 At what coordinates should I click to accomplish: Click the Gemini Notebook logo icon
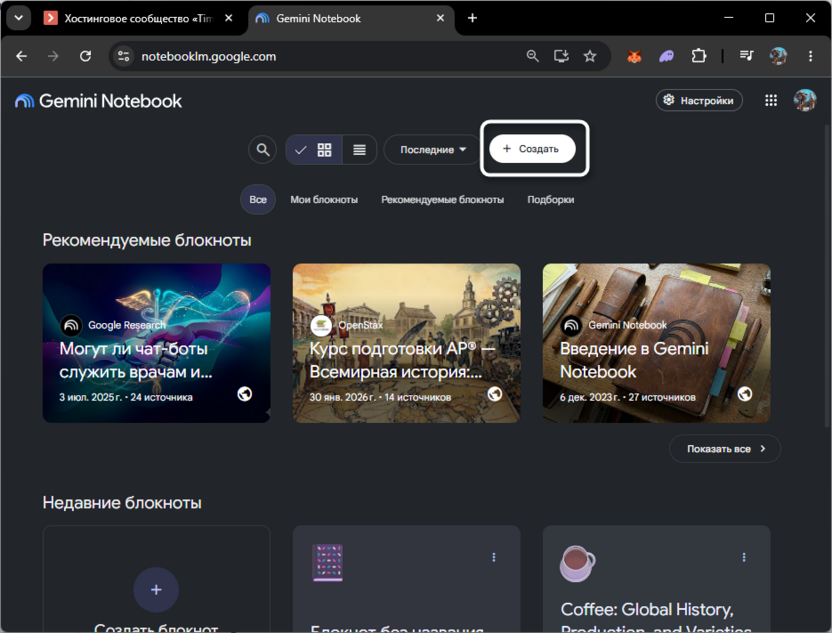(x=24, y=101)
